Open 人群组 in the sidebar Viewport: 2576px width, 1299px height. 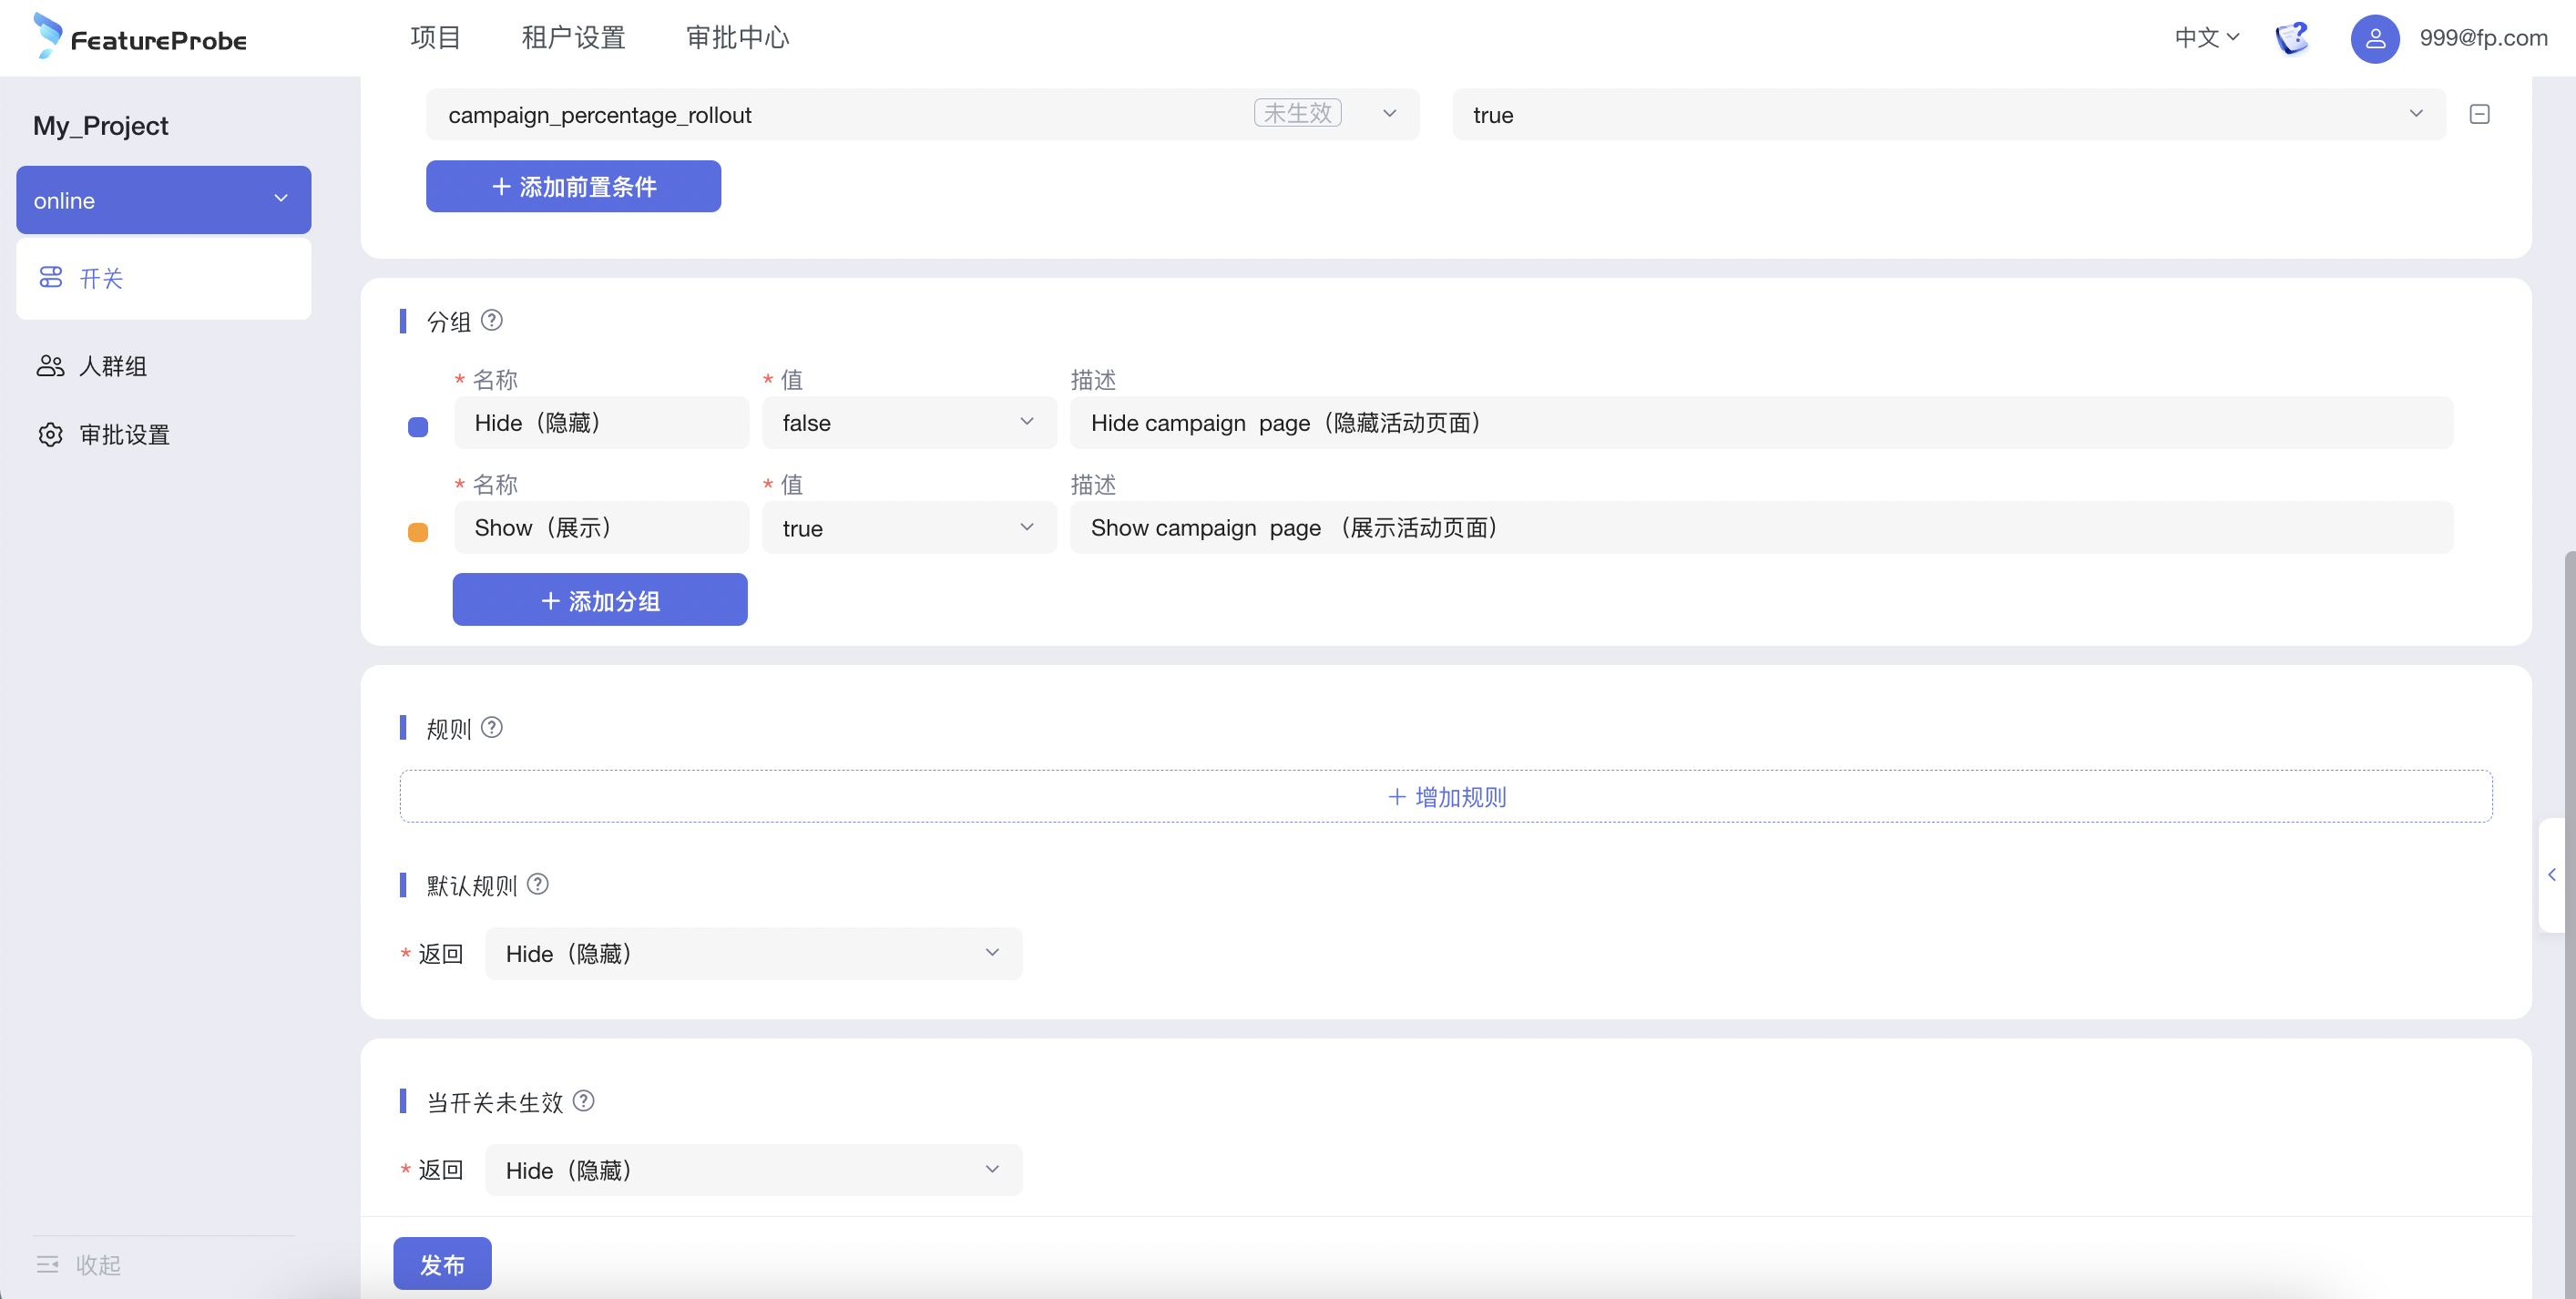[112, 366]
